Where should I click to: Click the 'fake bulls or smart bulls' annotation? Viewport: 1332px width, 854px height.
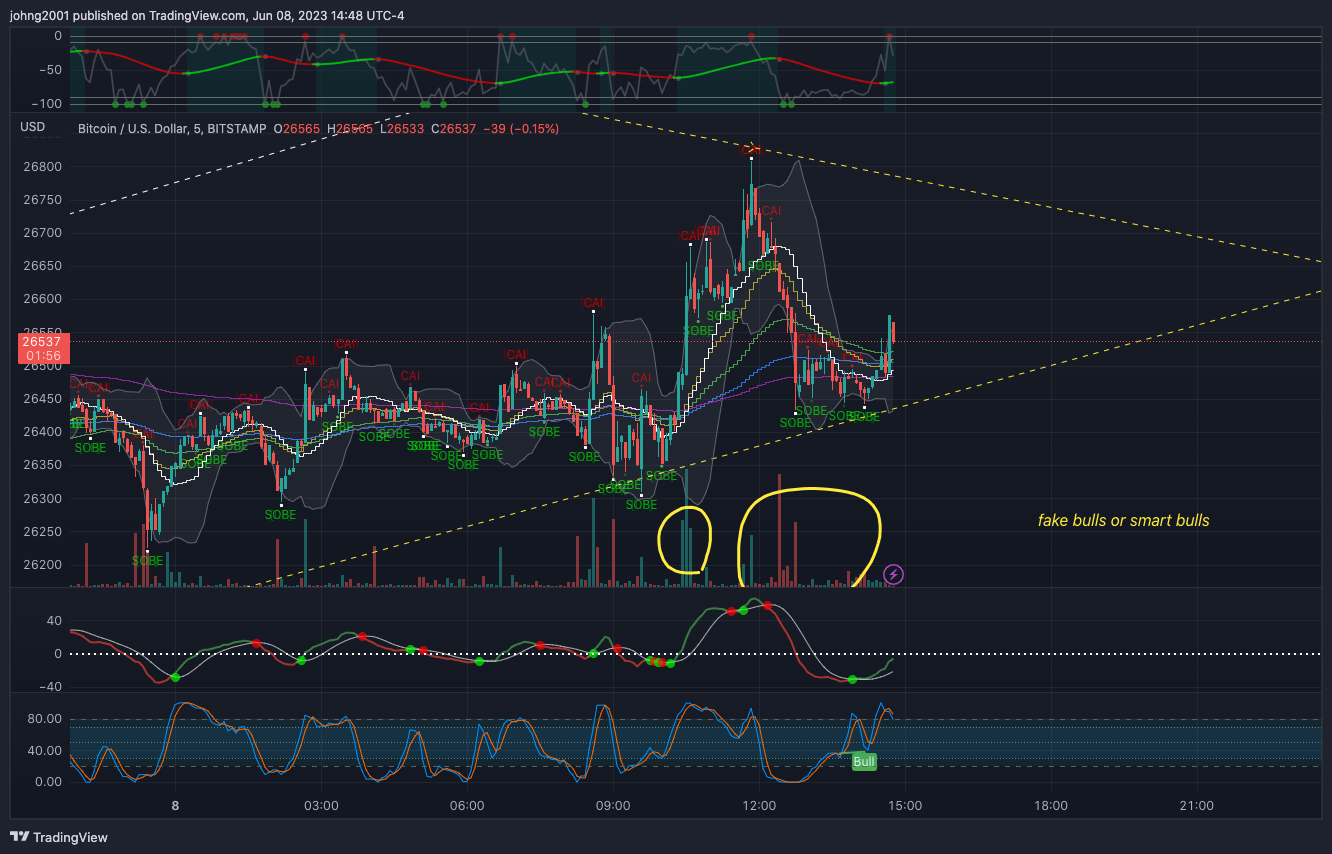1124,520
